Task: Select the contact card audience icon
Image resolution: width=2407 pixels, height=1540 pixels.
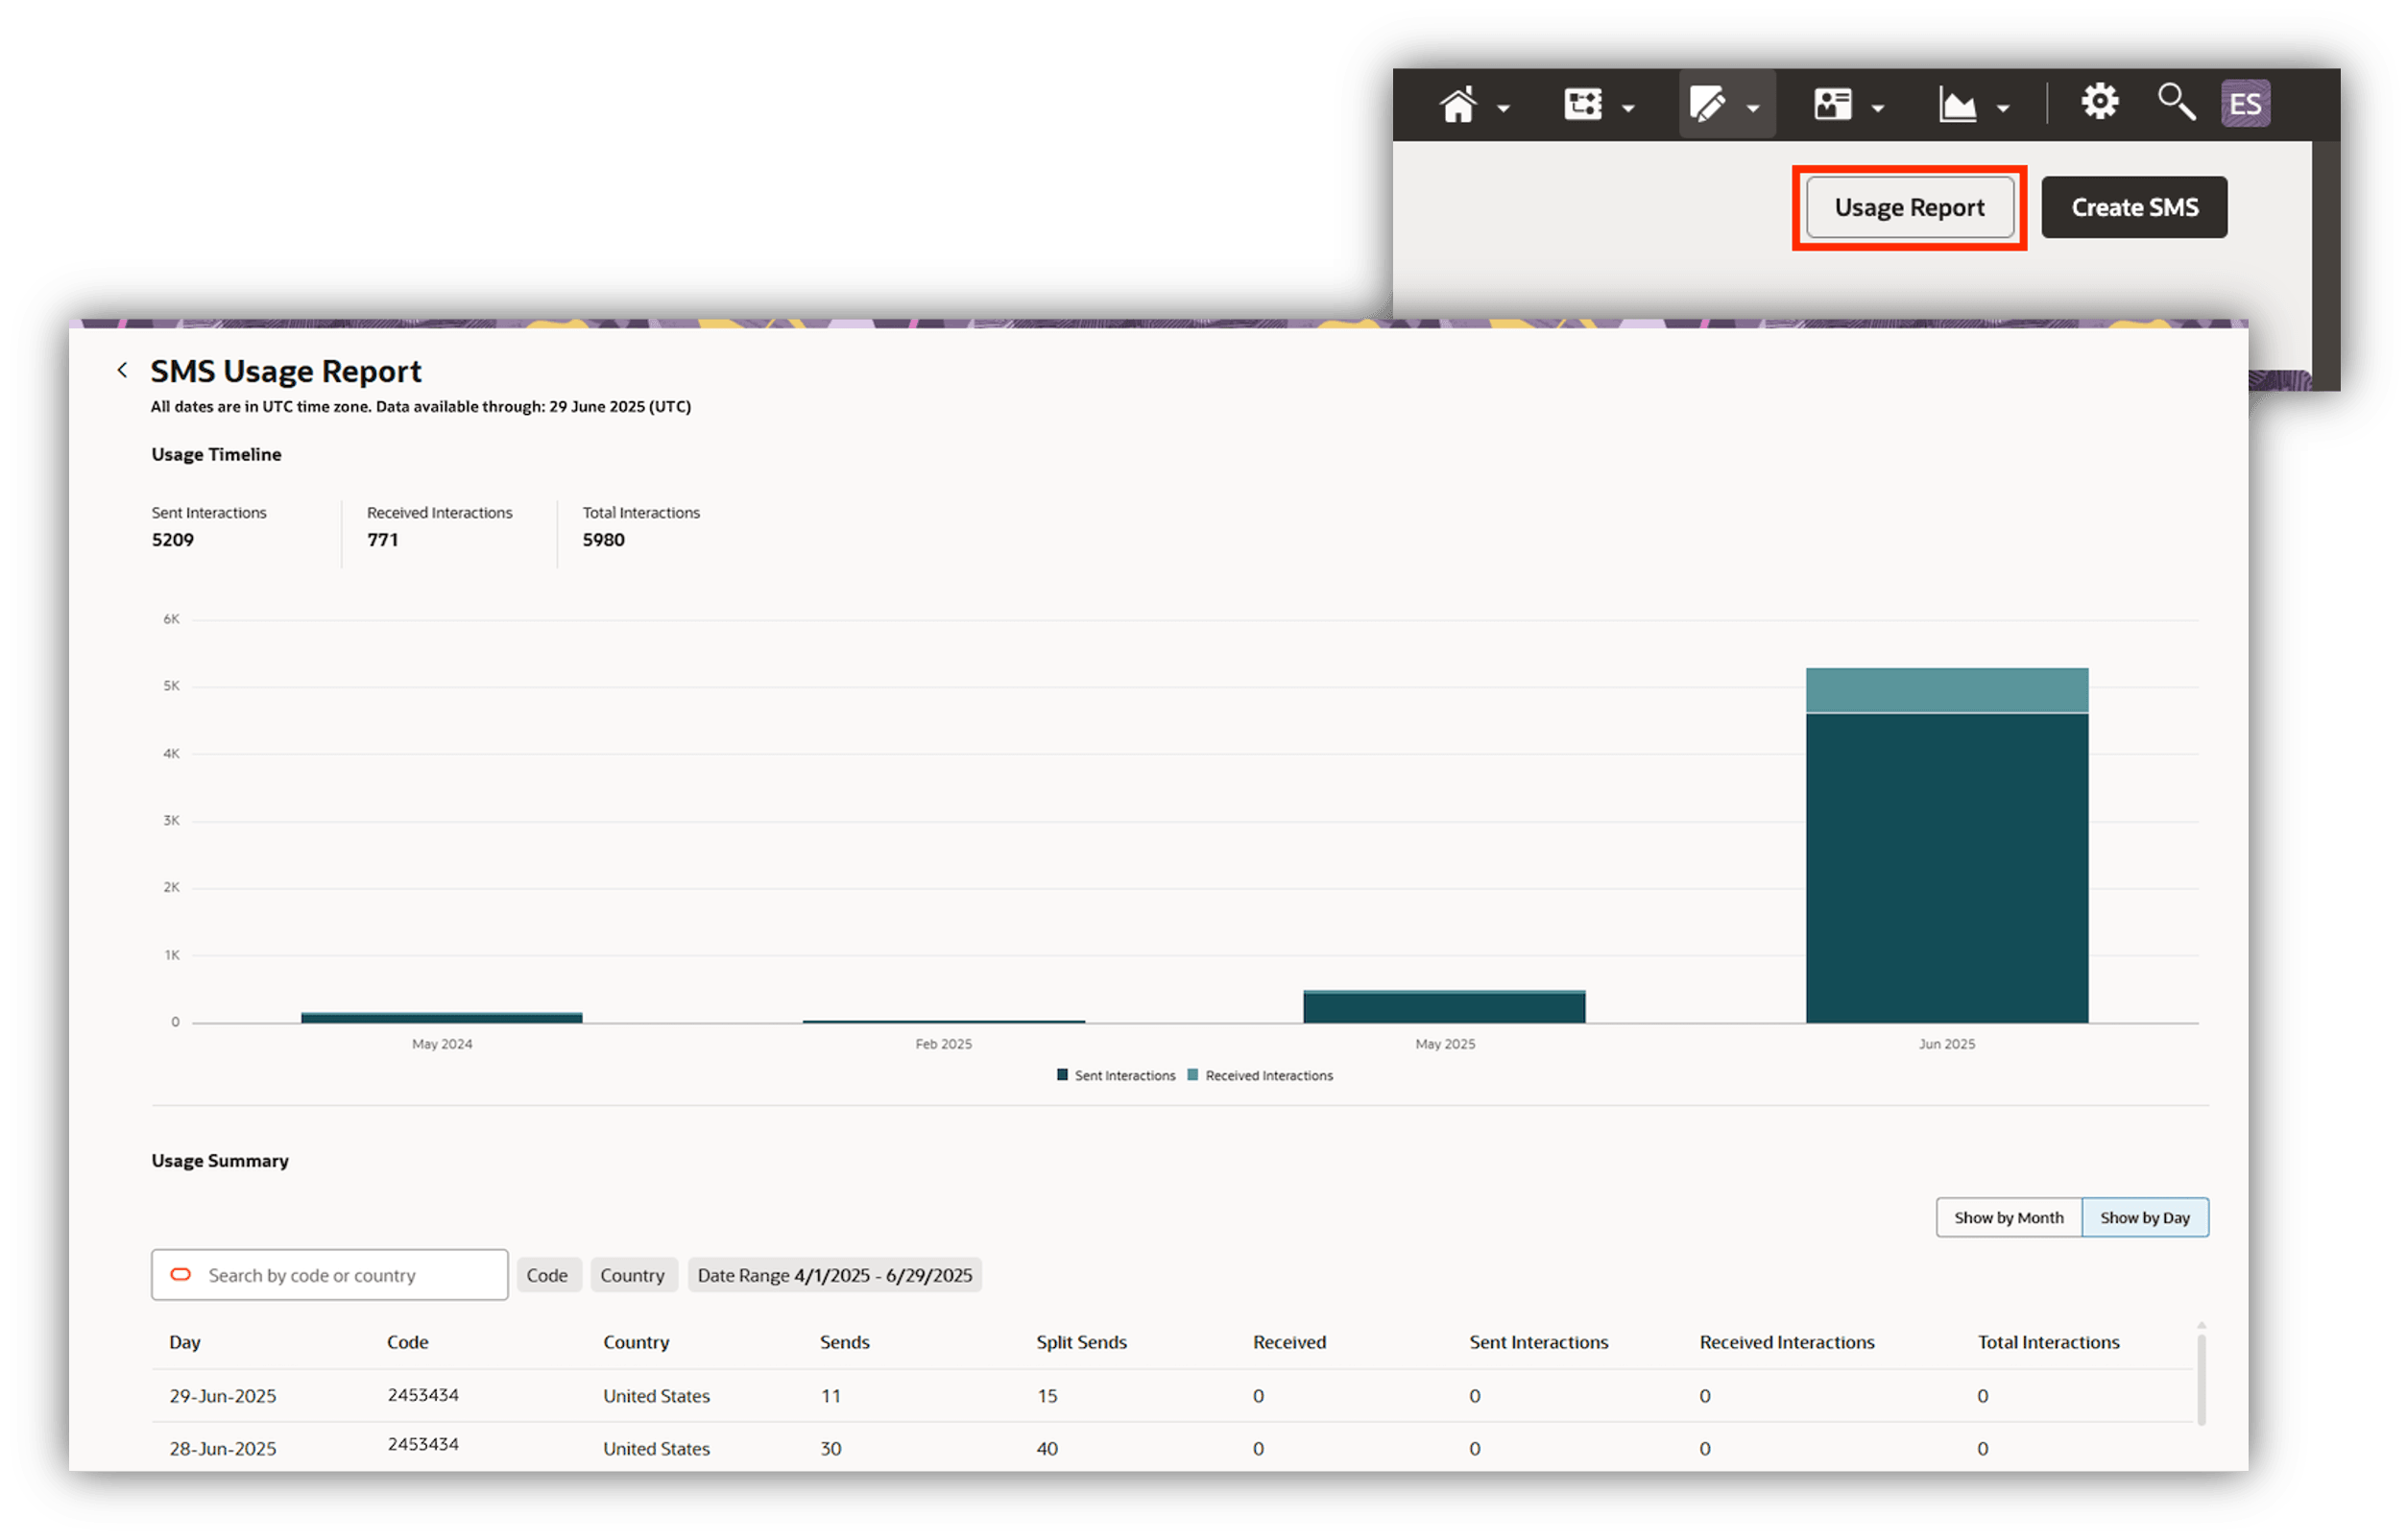Action: coord(1832,104)
